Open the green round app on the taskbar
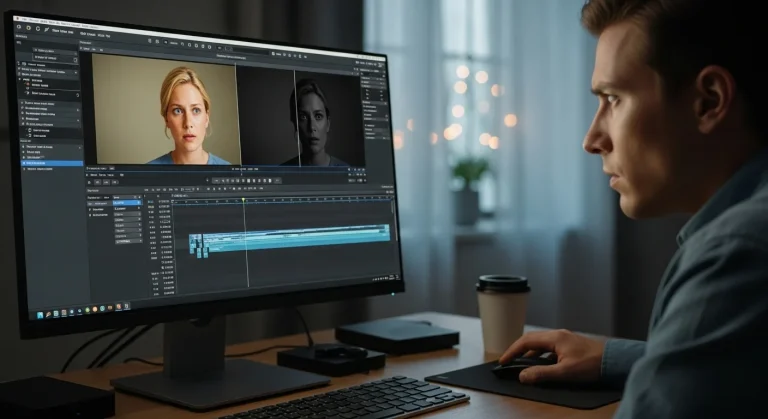 coord(88,310)
